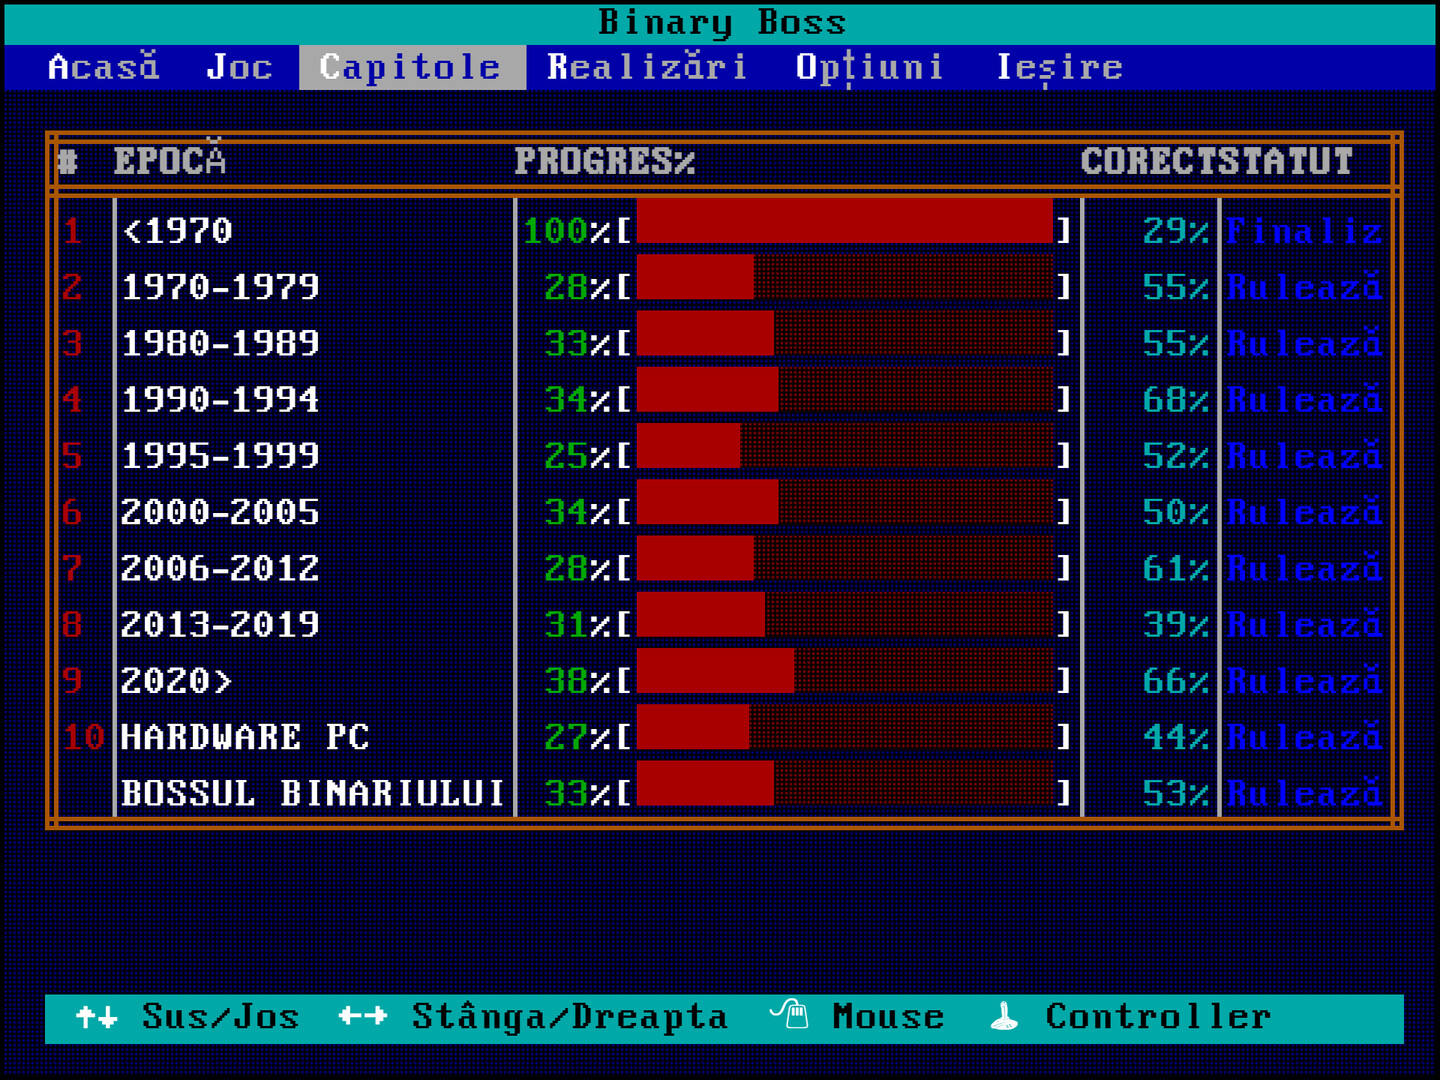
Task: Click the mouse icon in footer
Action: (789, 1015)
